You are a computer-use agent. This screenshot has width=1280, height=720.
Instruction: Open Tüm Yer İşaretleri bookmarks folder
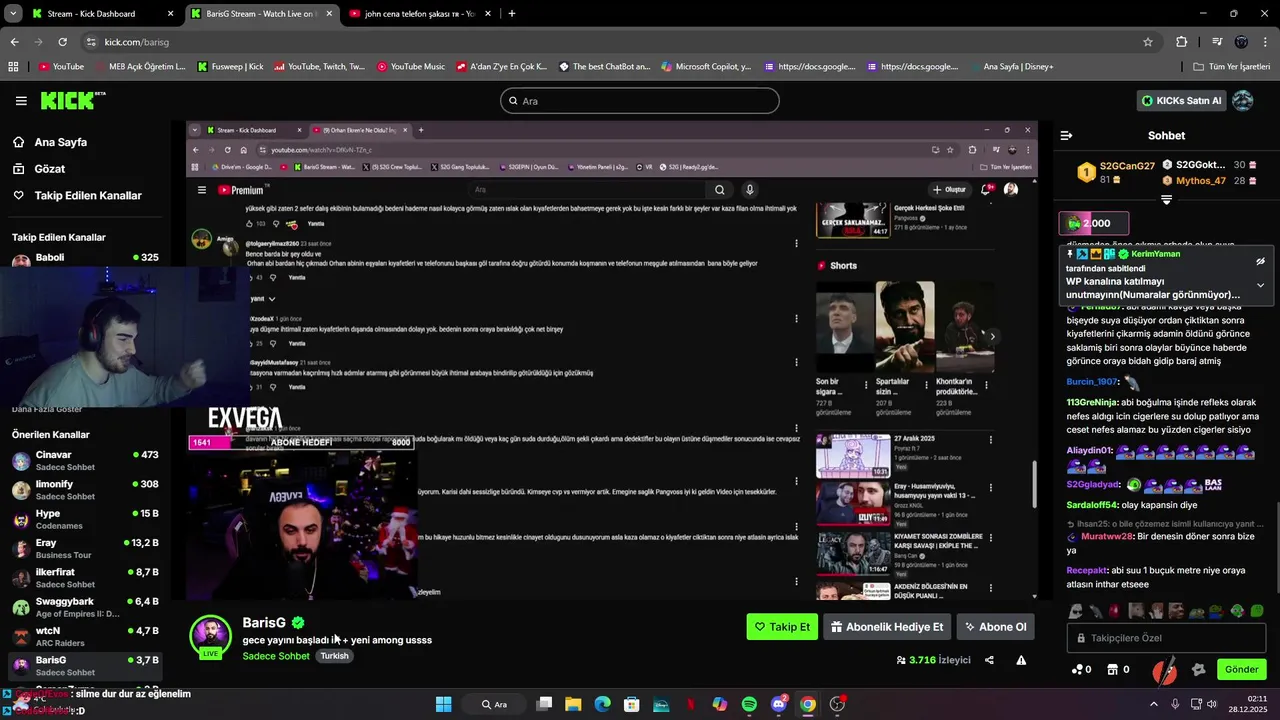coord(1232,67)
